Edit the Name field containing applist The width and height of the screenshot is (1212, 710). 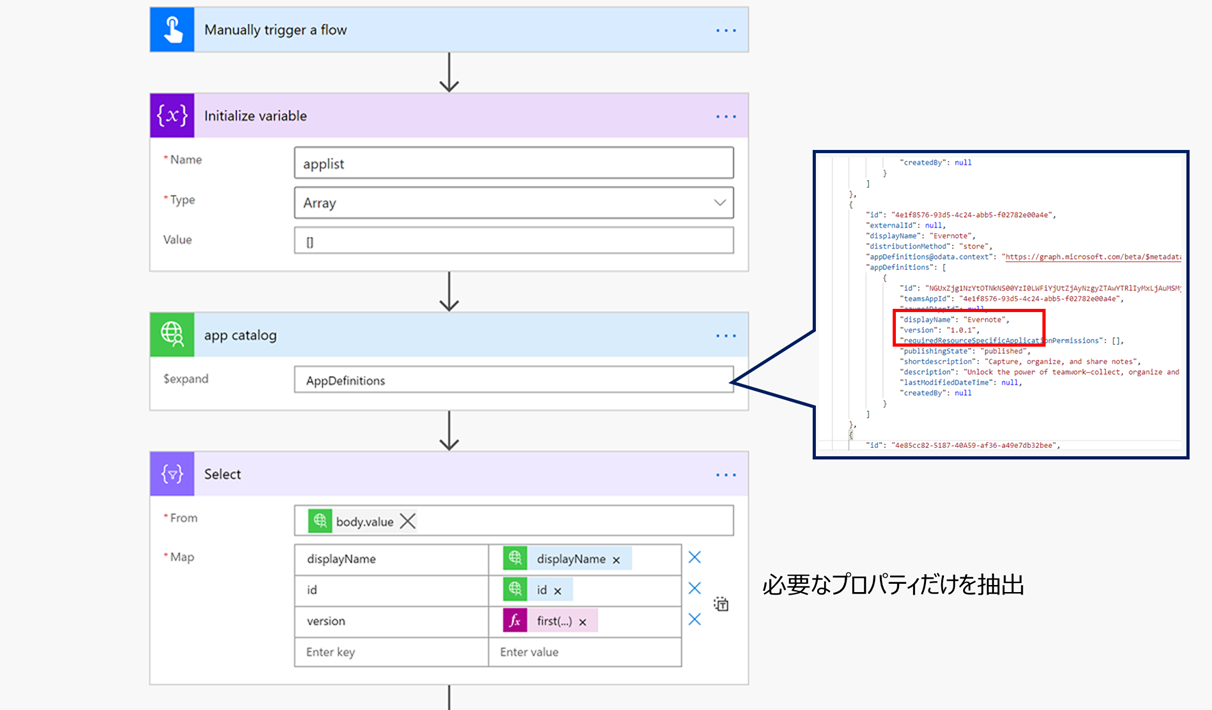514,163
